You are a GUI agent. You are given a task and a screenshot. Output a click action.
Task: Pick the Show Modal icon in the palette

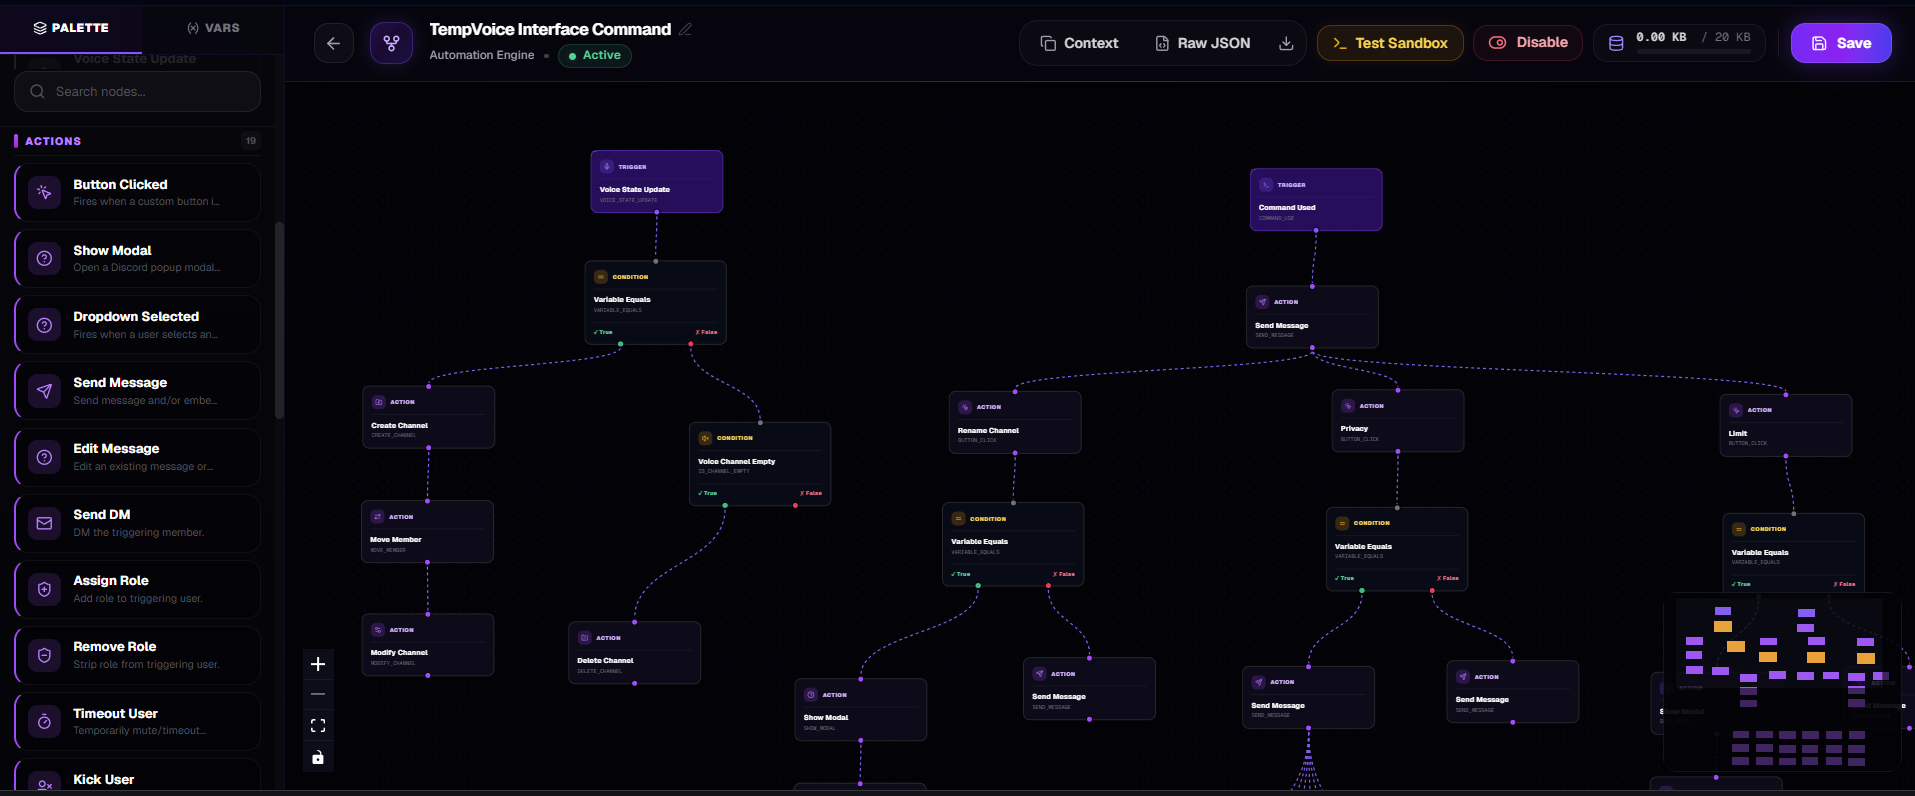click(44, 258)
